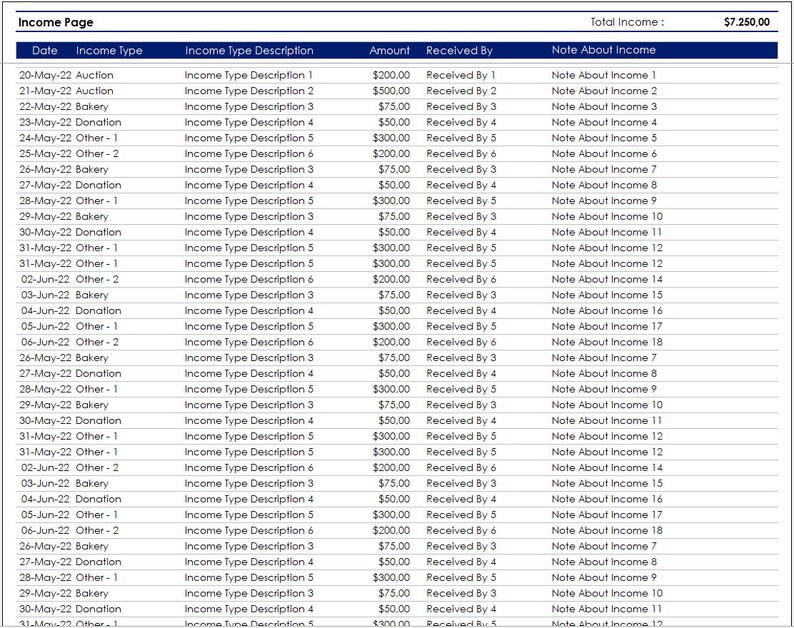Click the cell 'Income Type Description 1'
This screenshot has height=628, width=794.
click(249, 75)
